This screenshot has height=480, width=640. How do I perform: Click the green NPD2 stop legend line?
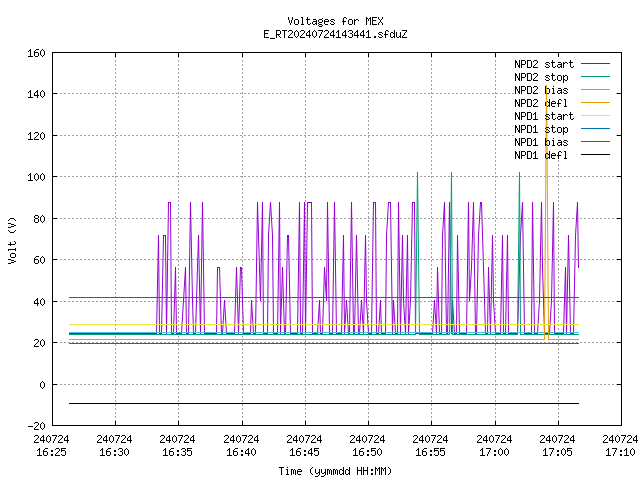coord(595,77)
